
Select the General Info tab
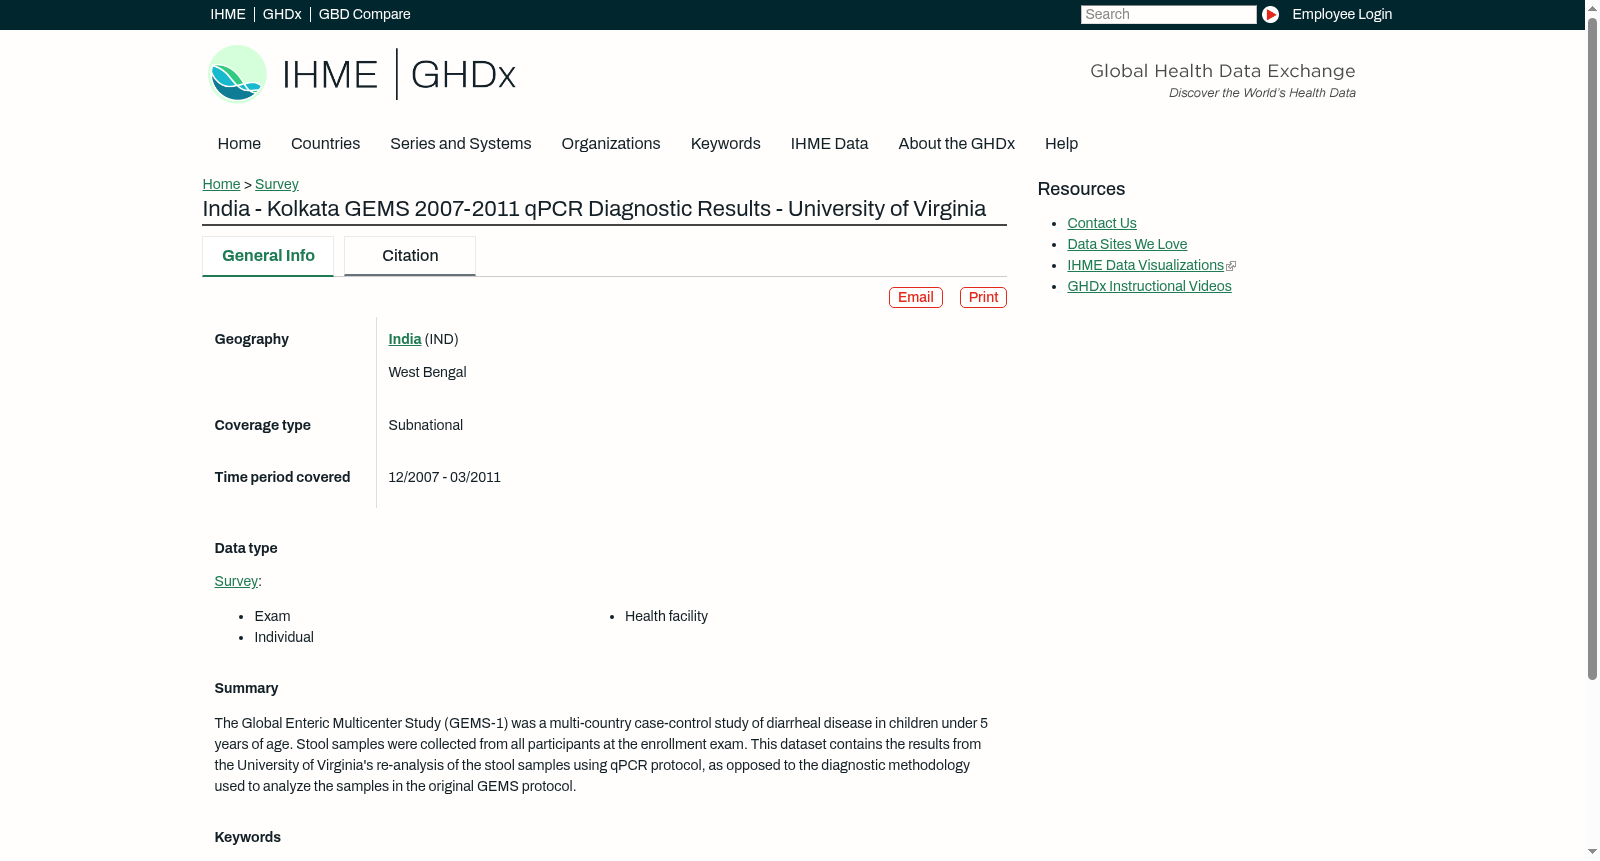[268, 256]
